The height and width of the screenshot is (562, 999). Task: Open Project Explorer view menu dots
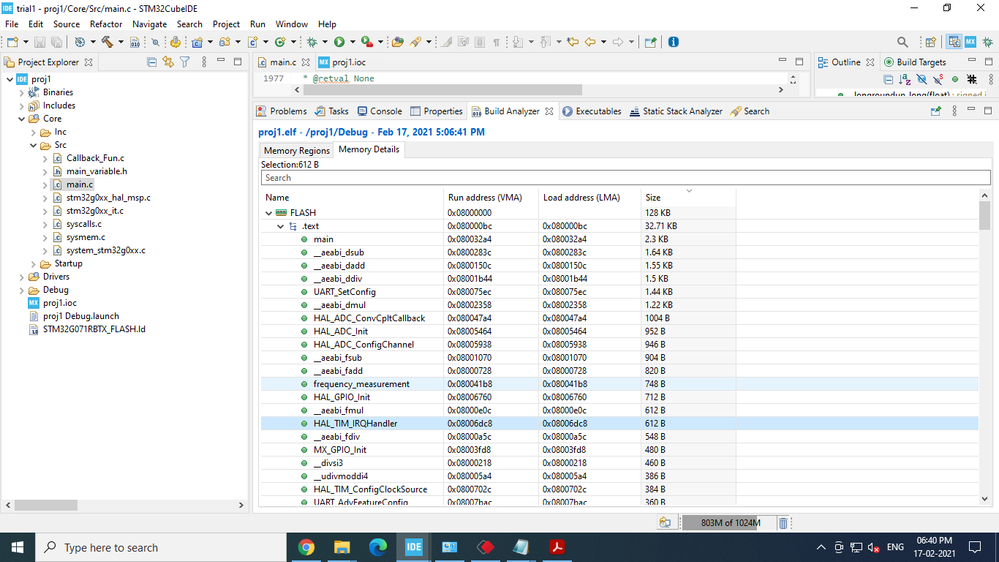coord(204,62)
